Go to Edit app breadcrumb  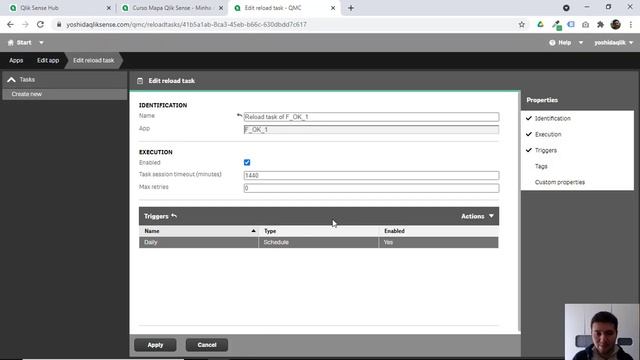[x=48, y=60]
